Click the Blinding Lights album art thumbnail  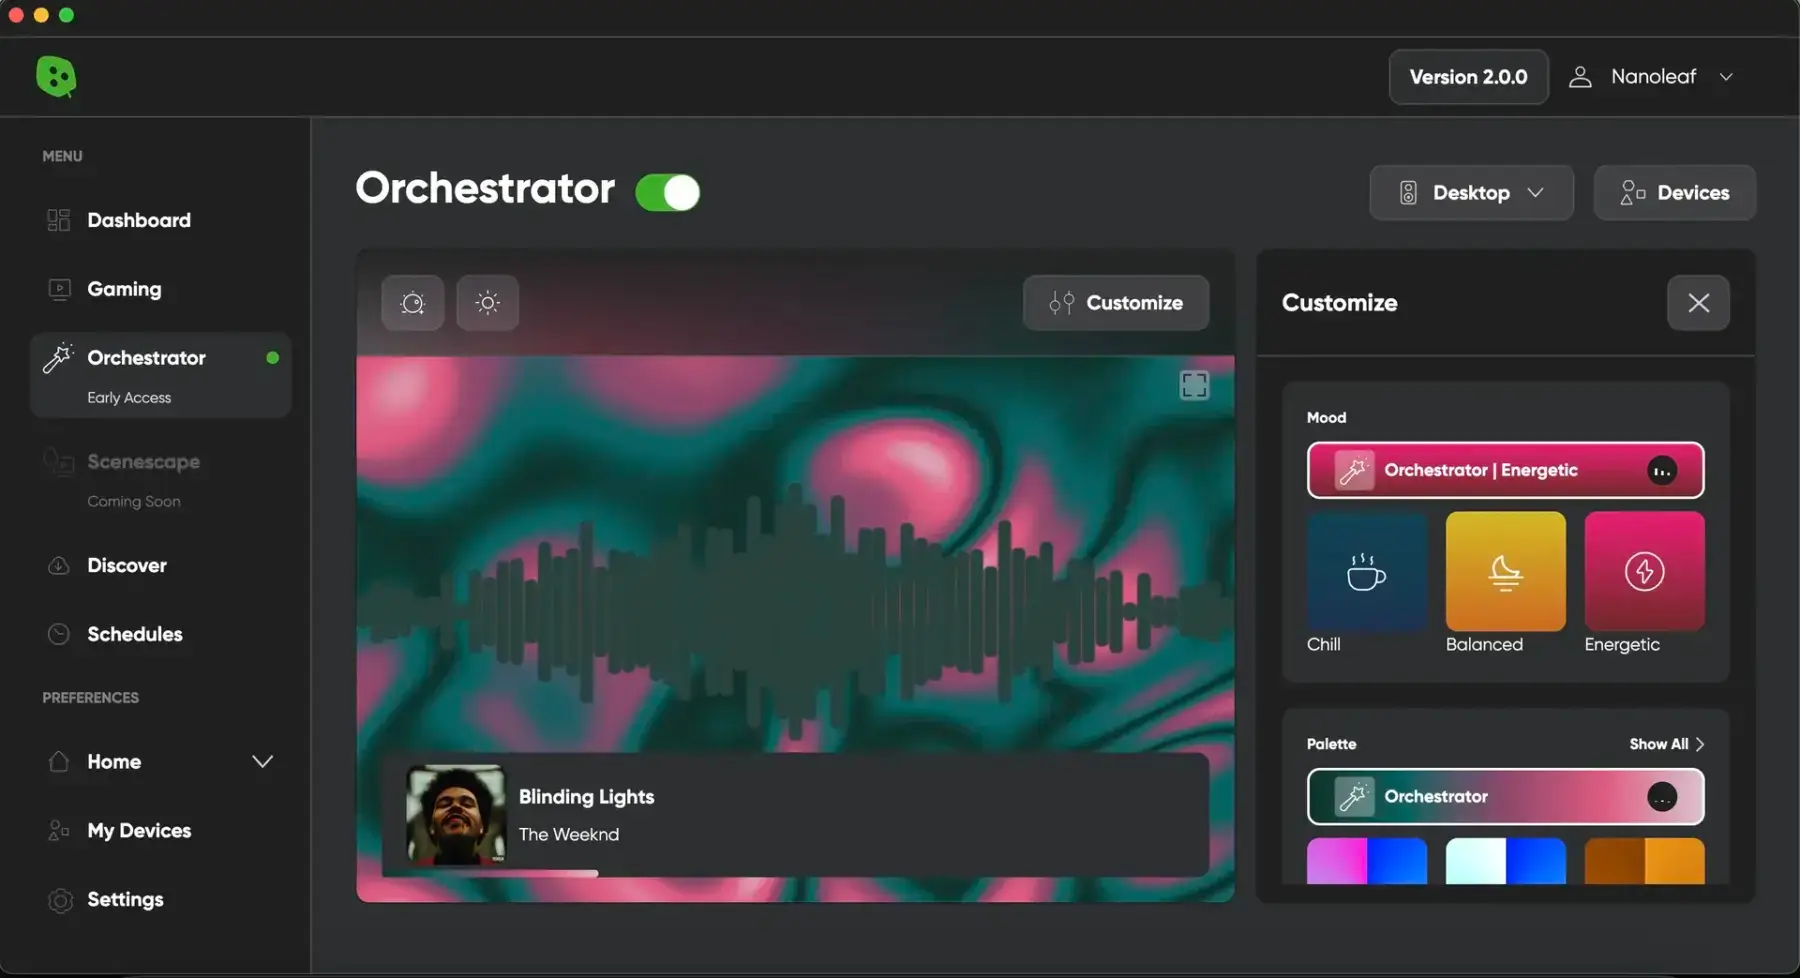click(455, 814)
